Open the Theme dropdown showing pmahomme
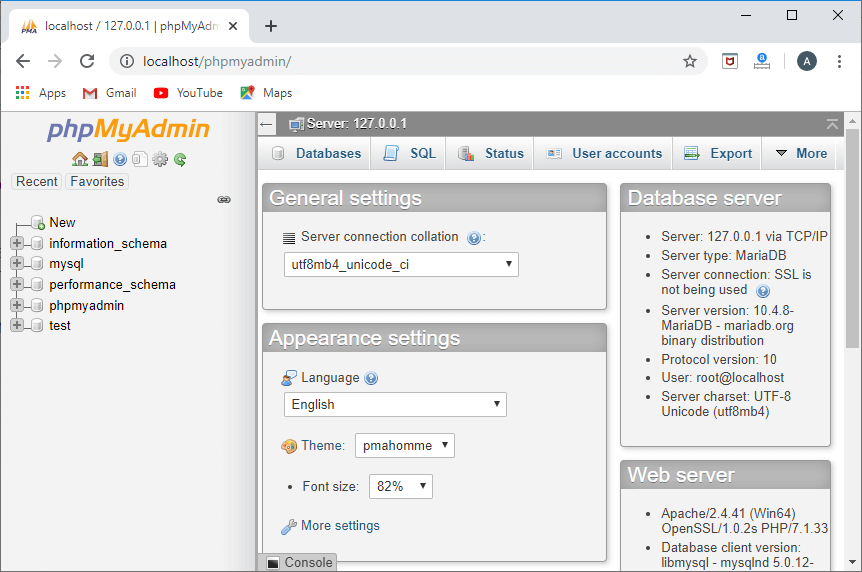 click(404, 446)
